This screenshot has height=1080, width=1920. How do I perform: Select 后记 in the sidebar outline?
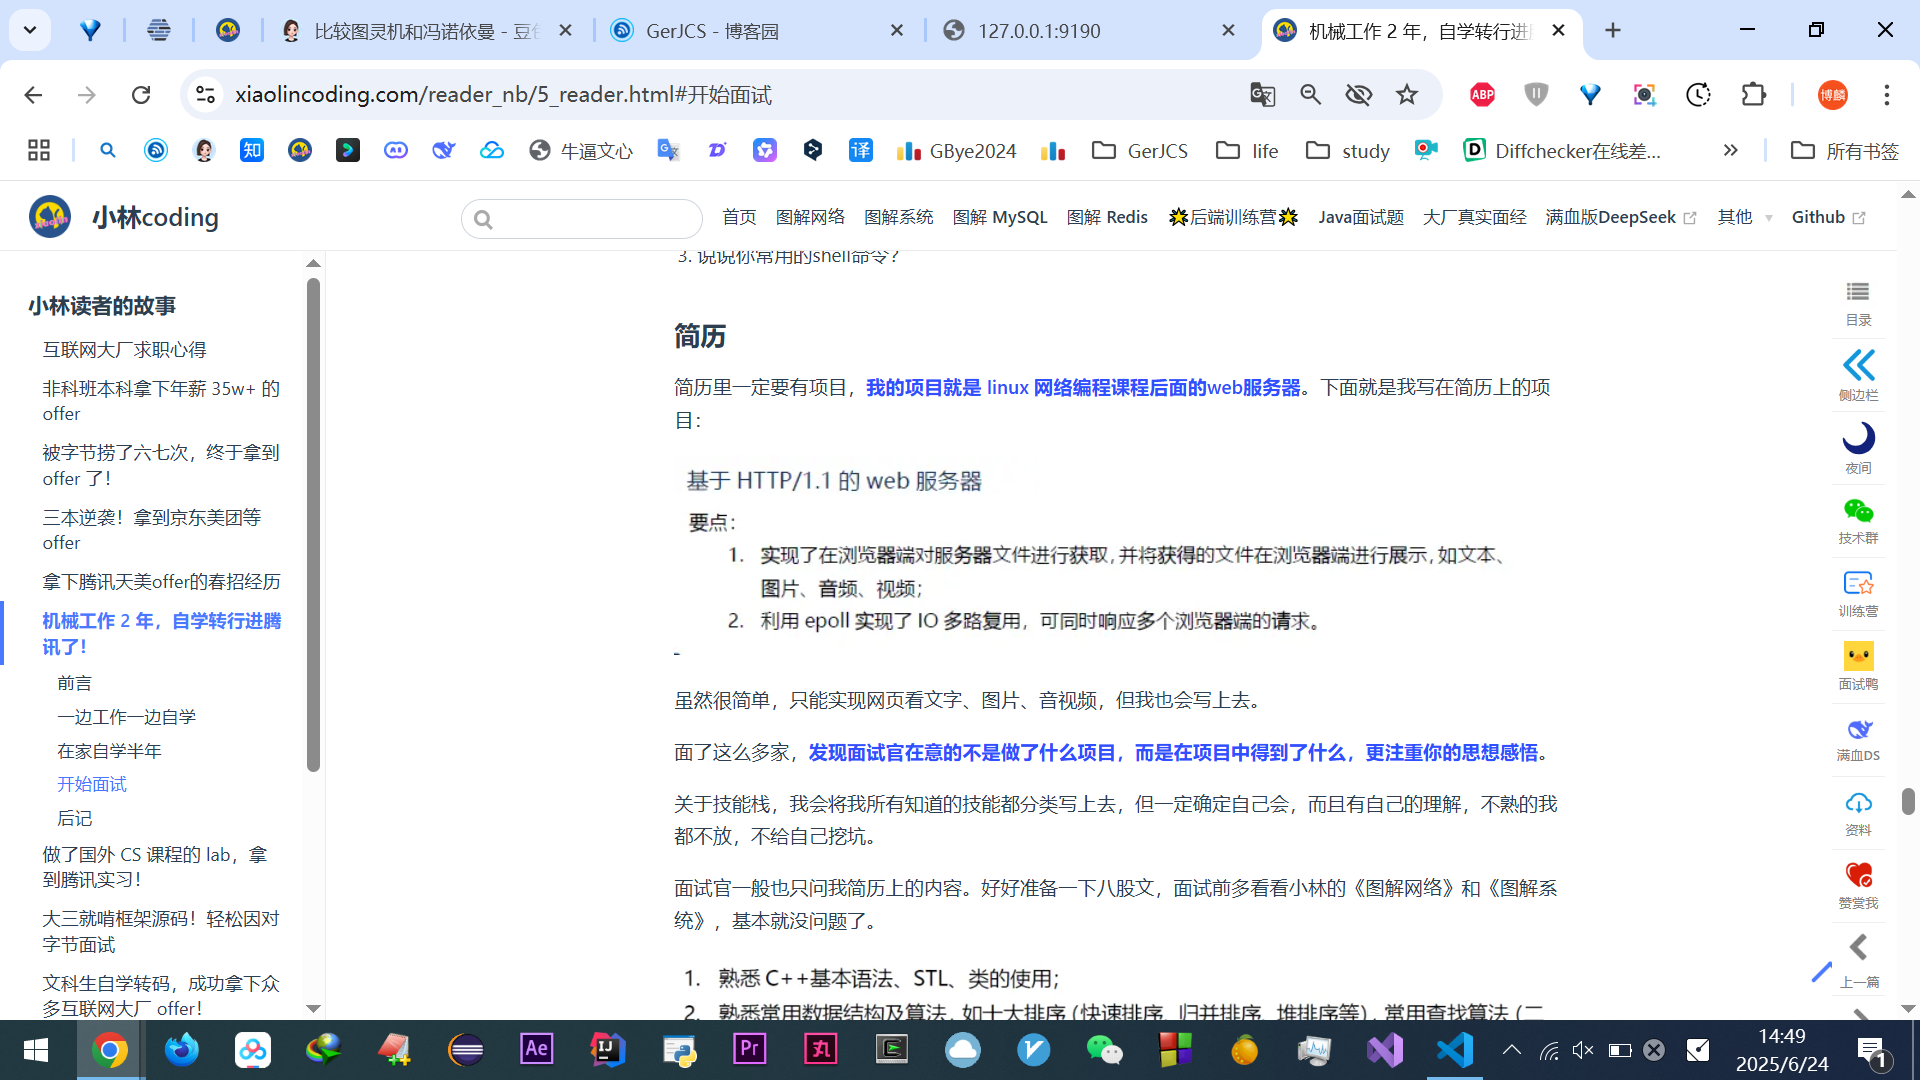74,818
